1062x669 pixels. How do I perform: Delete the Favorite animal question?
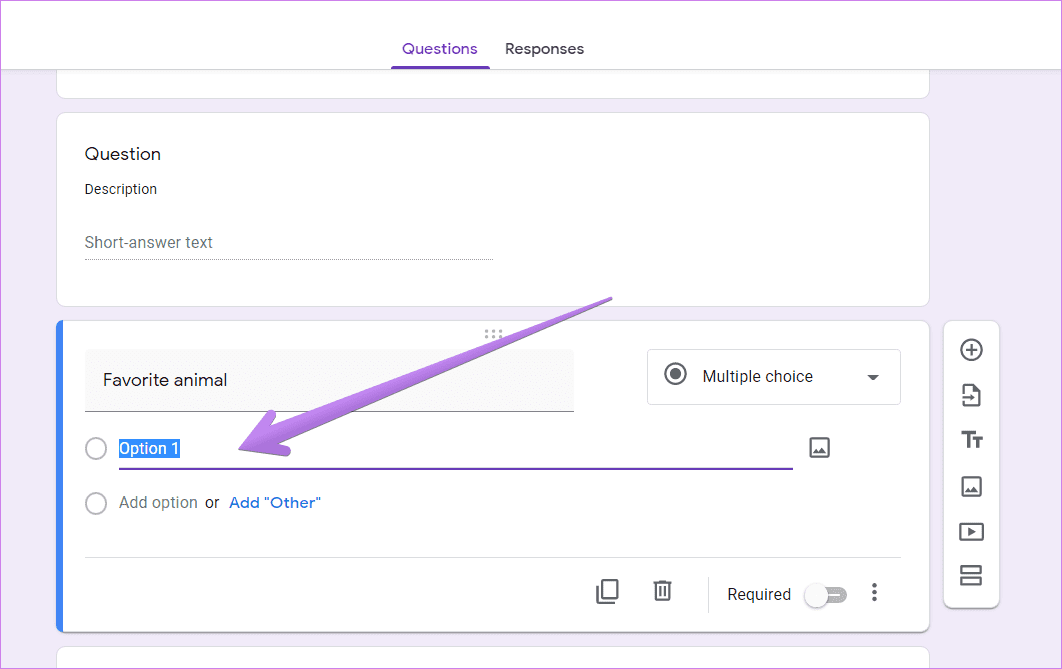(662, 590)
